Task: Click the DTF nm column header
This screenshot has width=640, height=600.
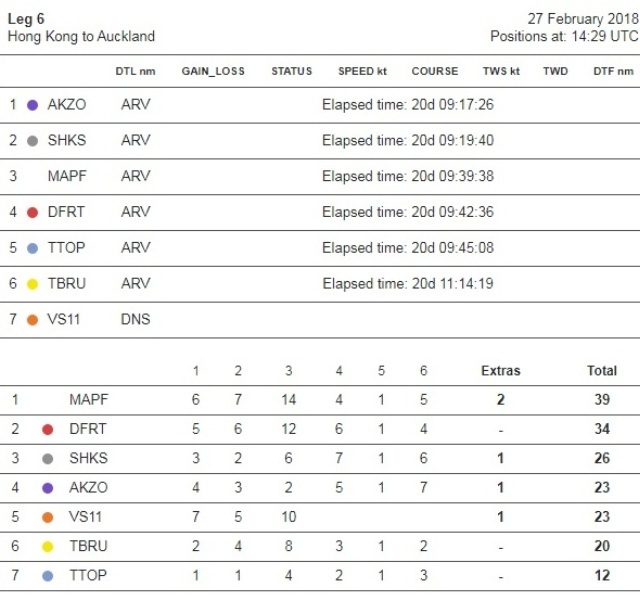Action: point(613,72)
